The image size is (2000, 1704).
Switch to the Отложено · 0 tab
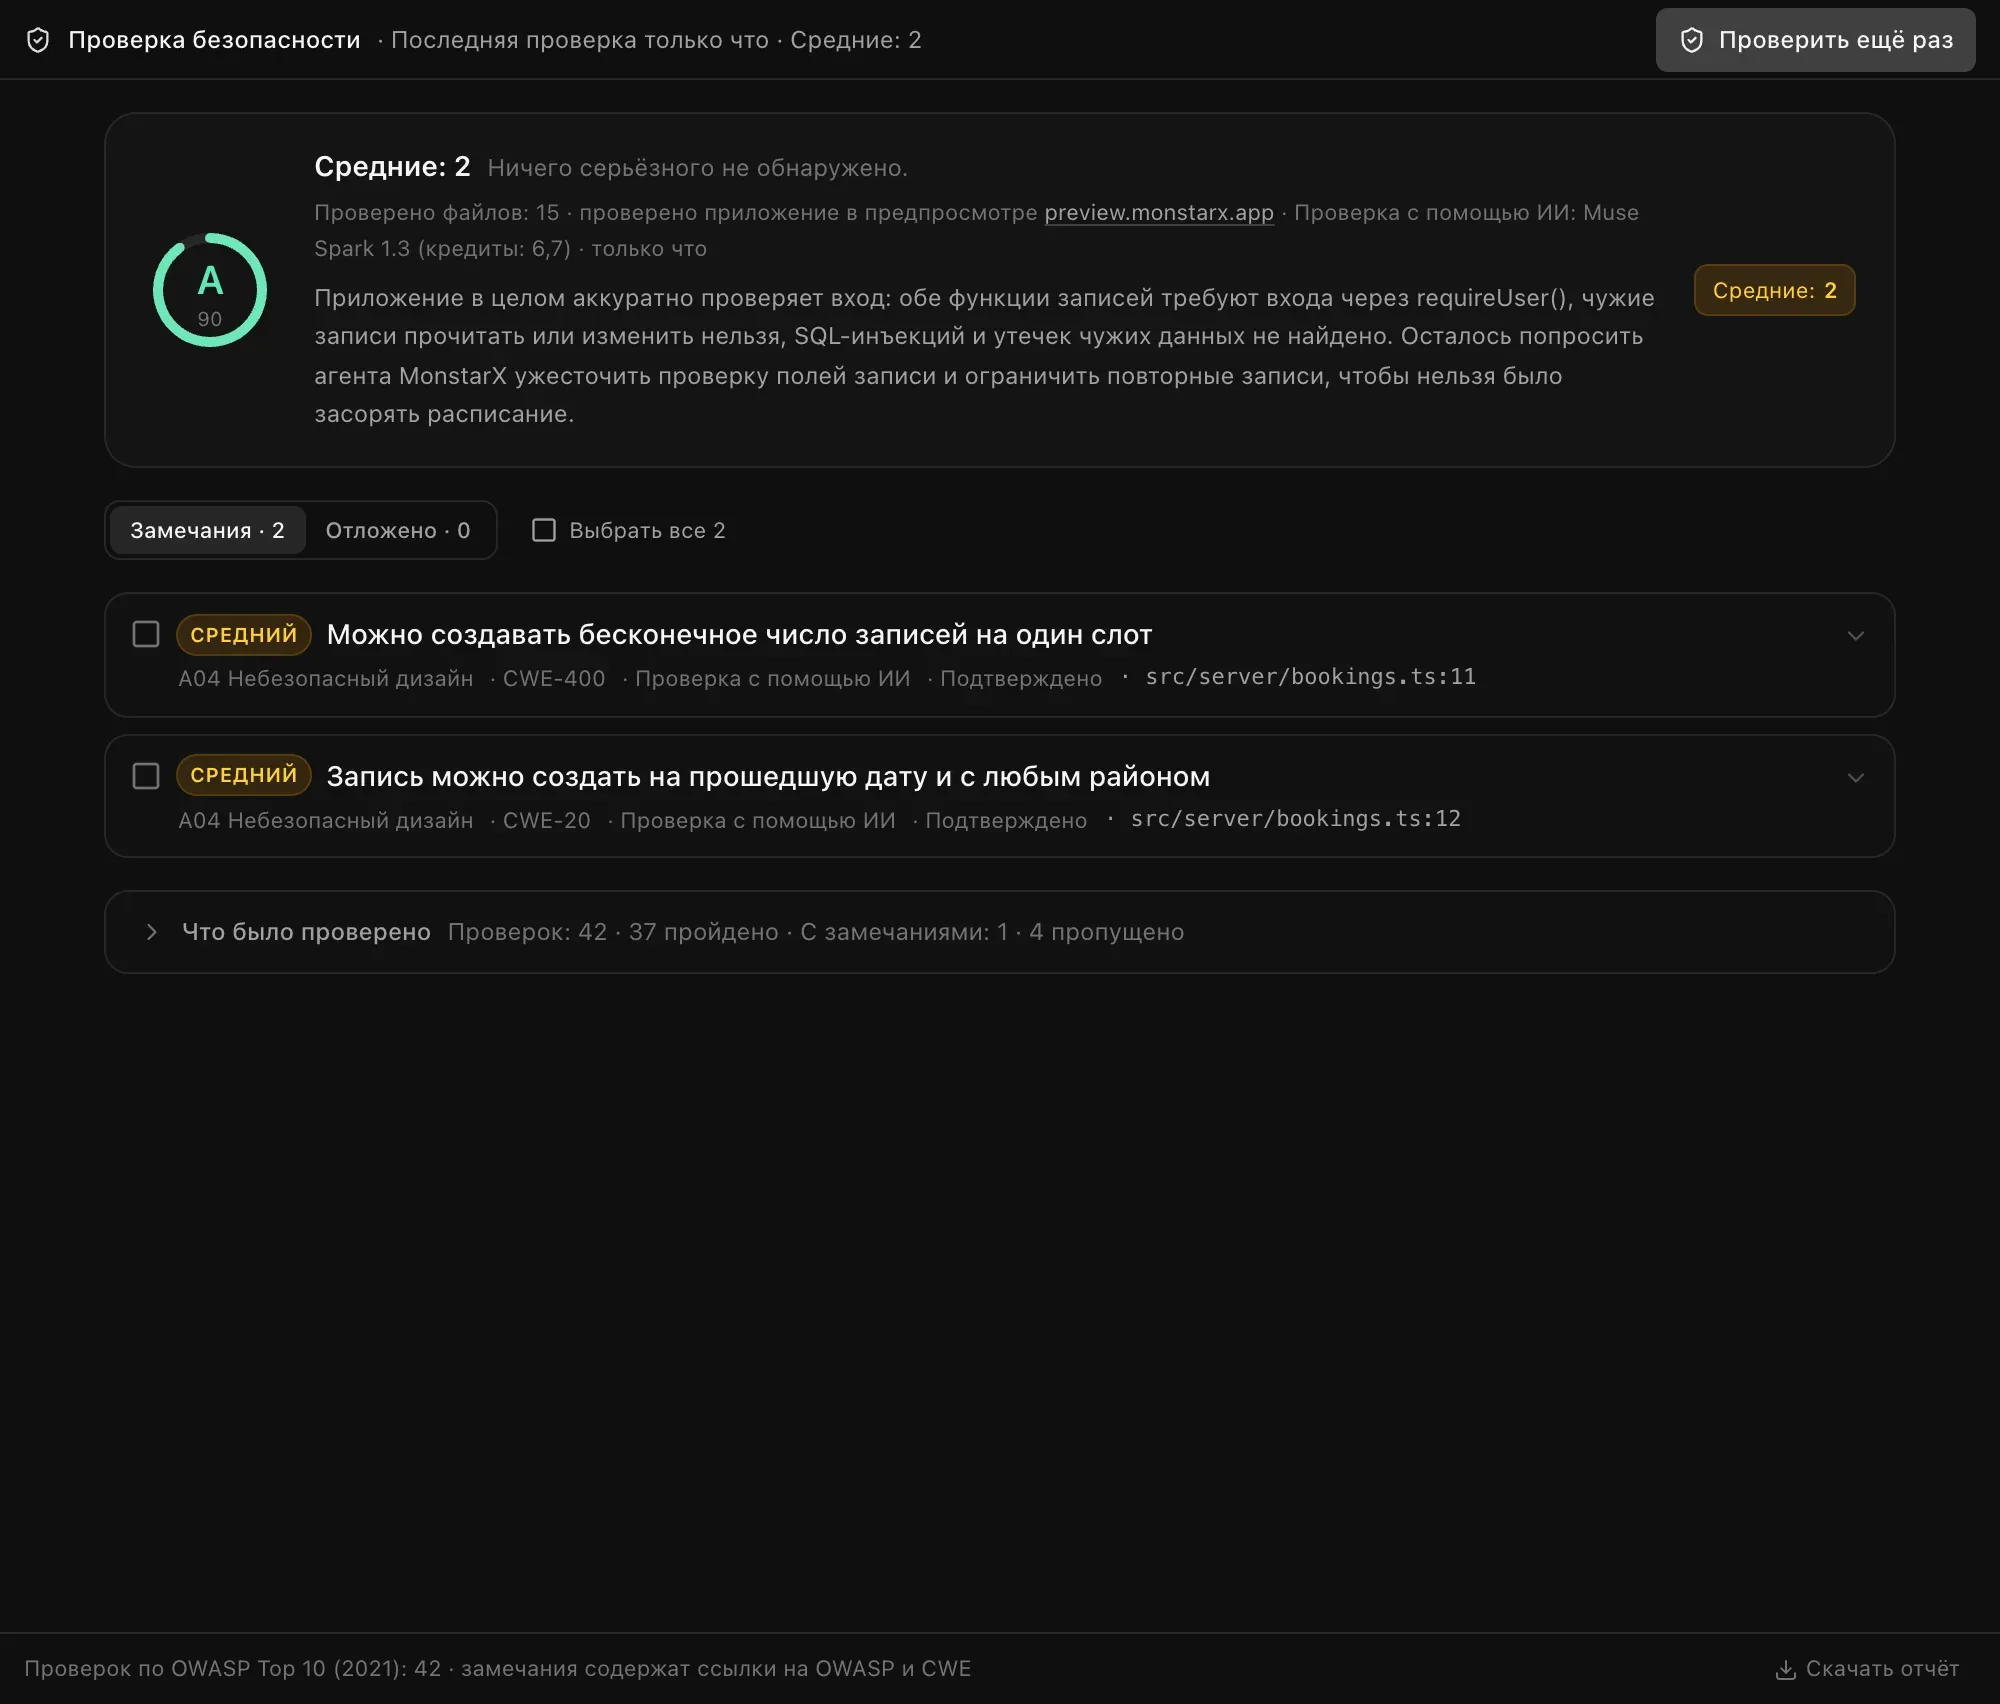tap(398, 530)
